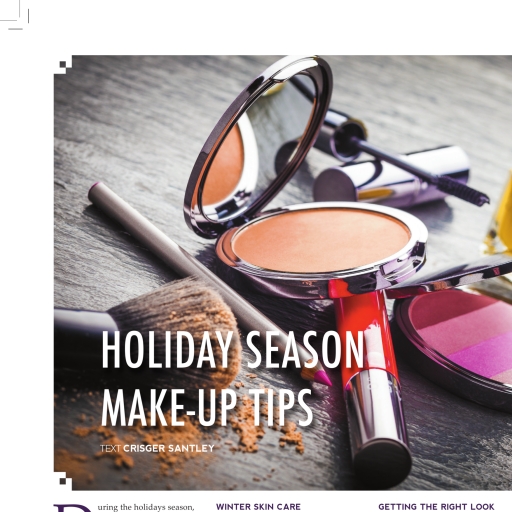Click the orange bronzer powder pan
The width and height of the screenshot is (512, 512).
(321, 239)
